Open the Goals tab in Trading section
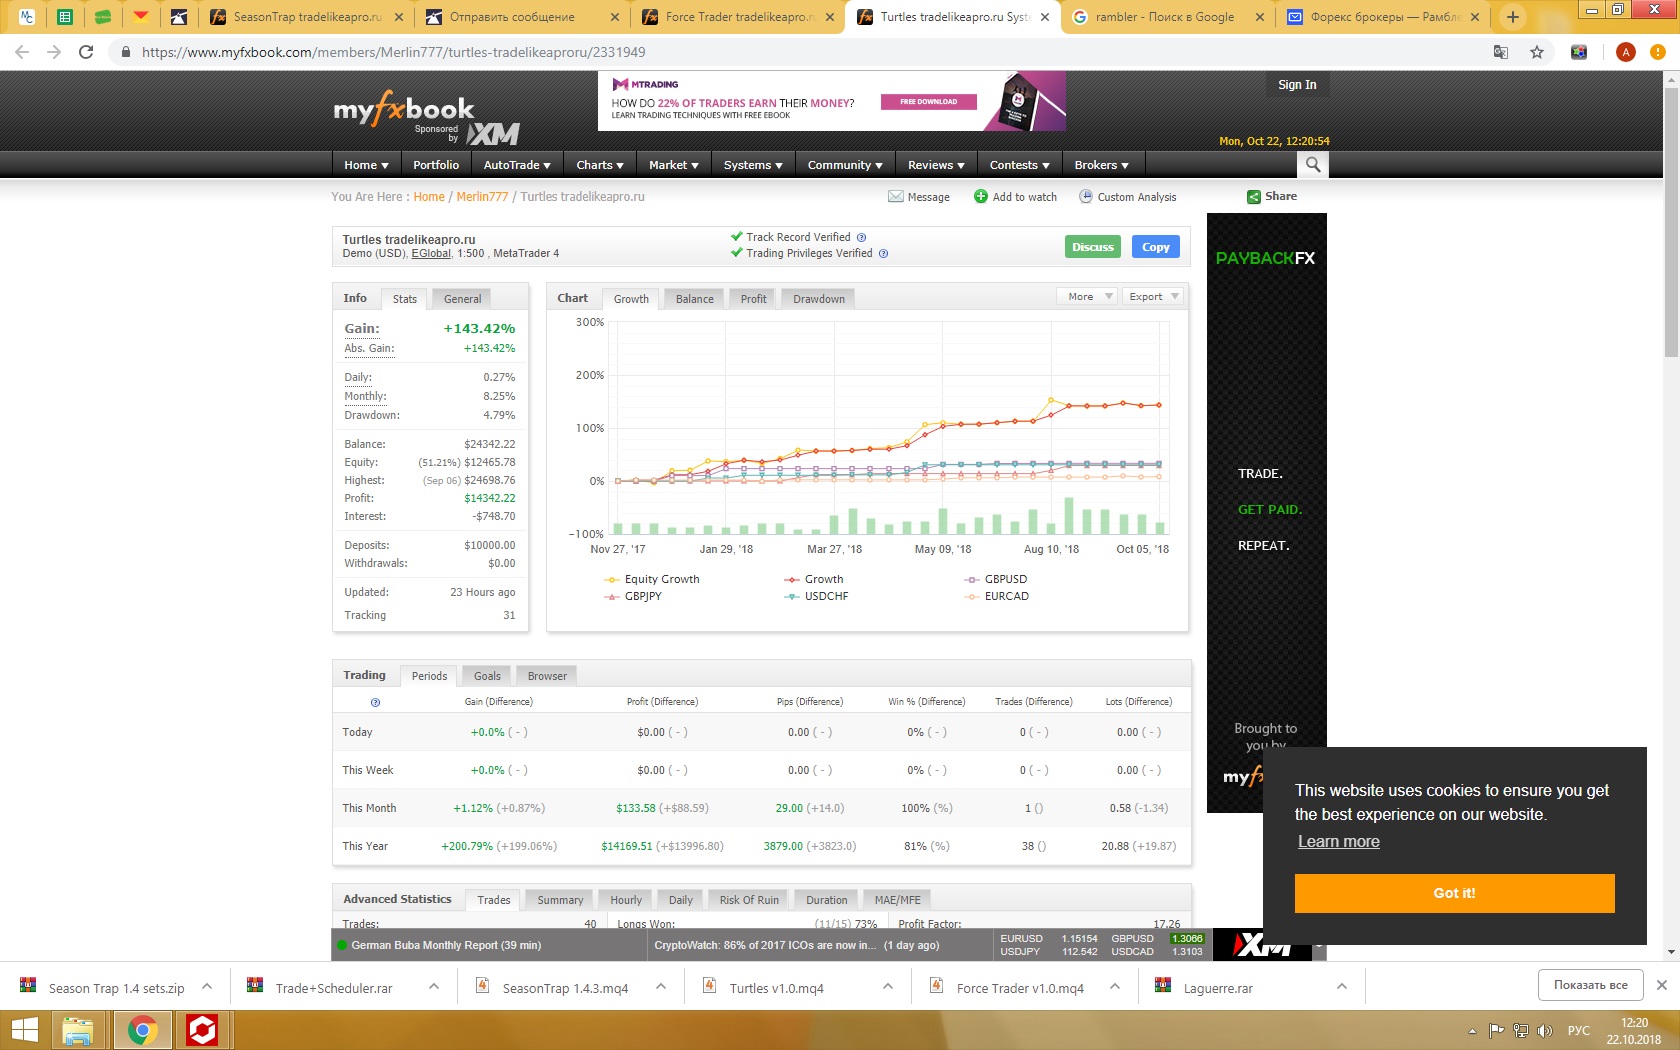The width and height of the screenshot is (1680, 1050). click(x=487, y=676)
